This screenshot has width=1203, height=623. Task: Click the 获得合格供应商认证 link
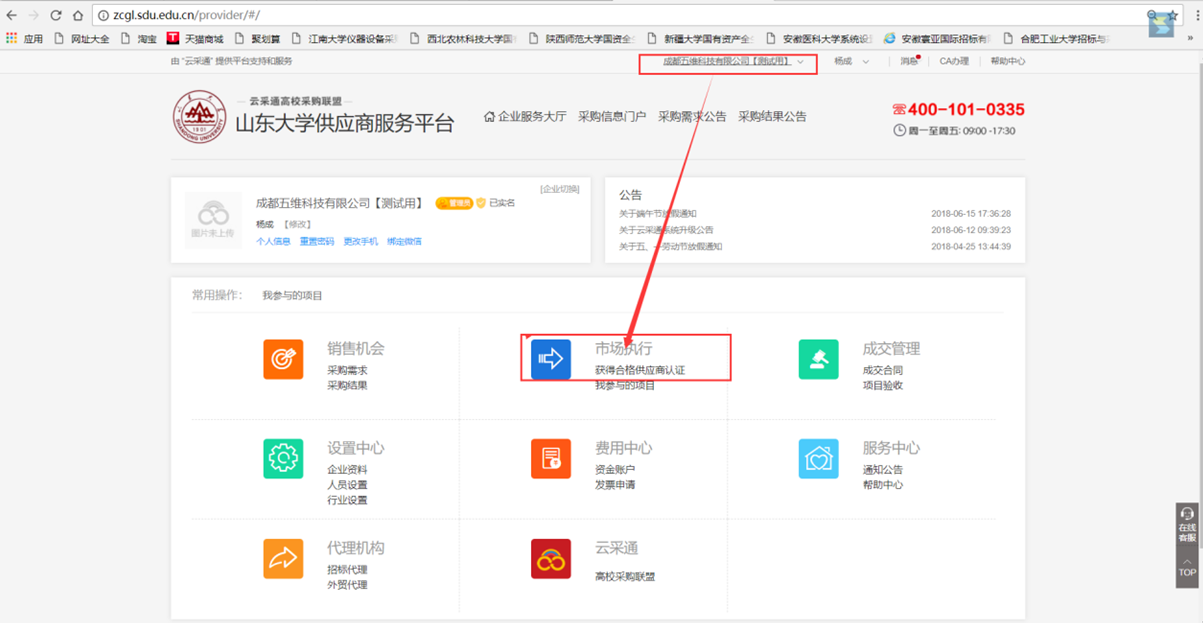point(640,370)
